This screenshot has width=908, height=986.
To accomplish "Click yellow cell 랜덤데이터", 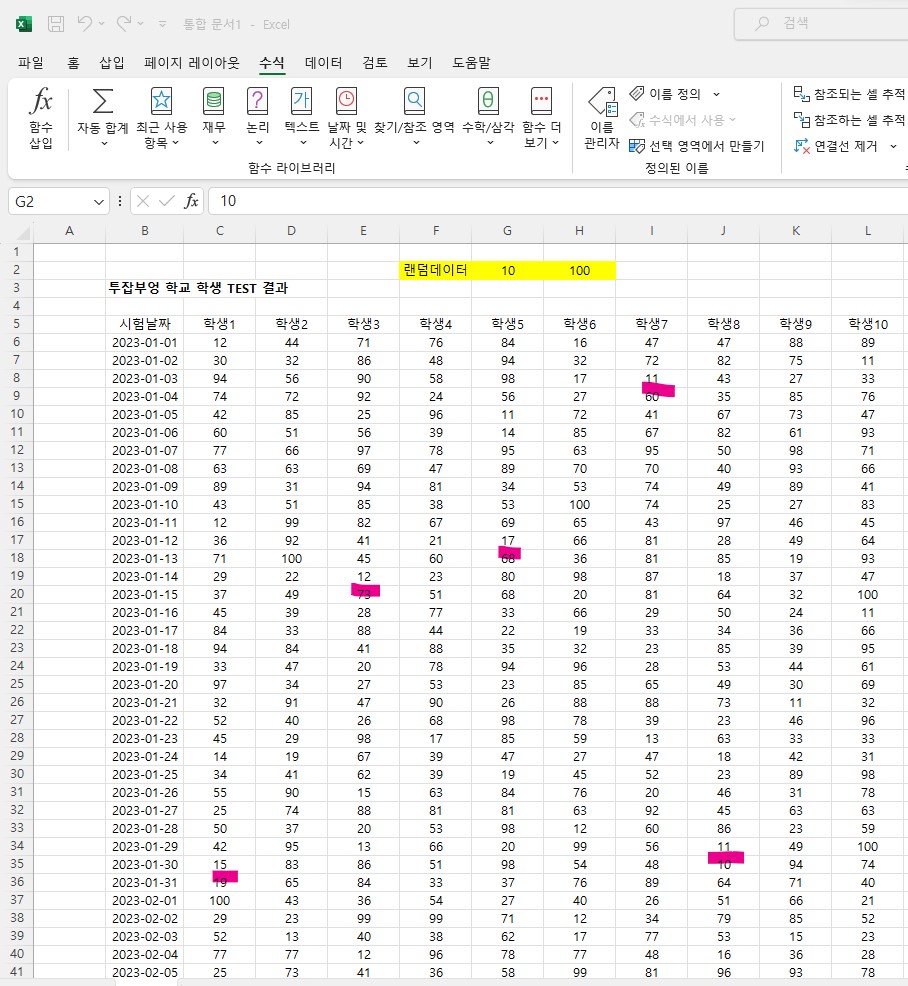I will 435,270.
